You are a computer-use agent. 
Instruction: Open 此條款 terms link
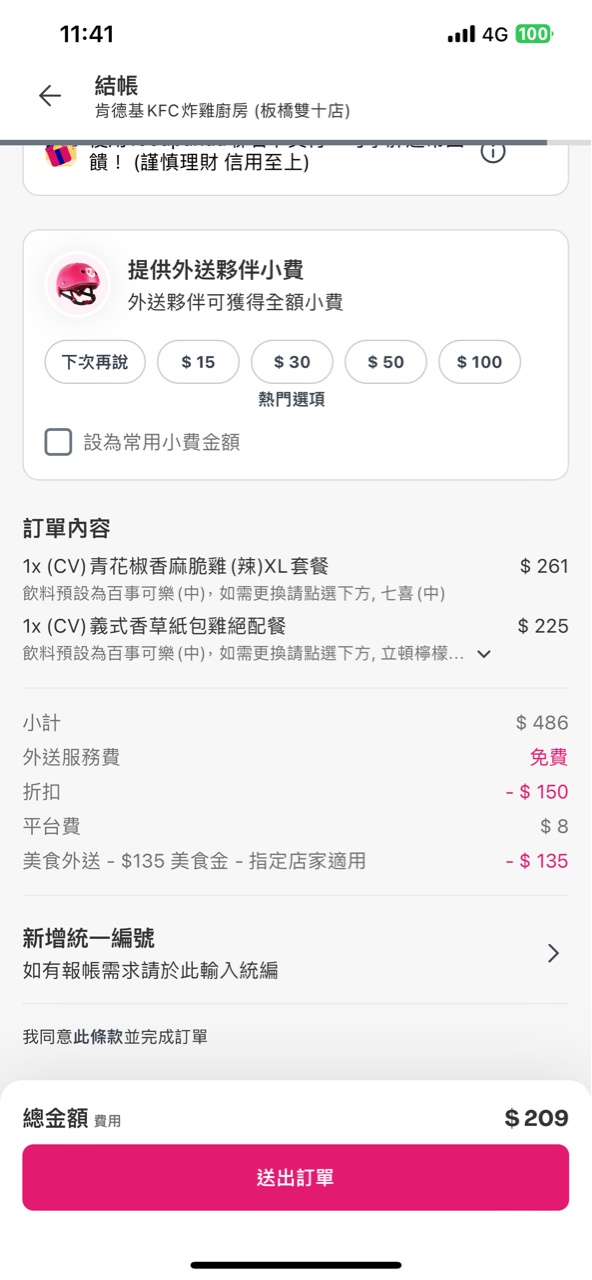pos(98,1037)
